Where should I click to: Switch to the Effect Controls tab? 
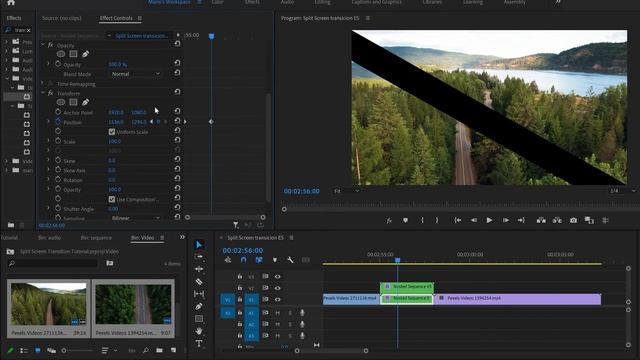click(x=116, y=18)
